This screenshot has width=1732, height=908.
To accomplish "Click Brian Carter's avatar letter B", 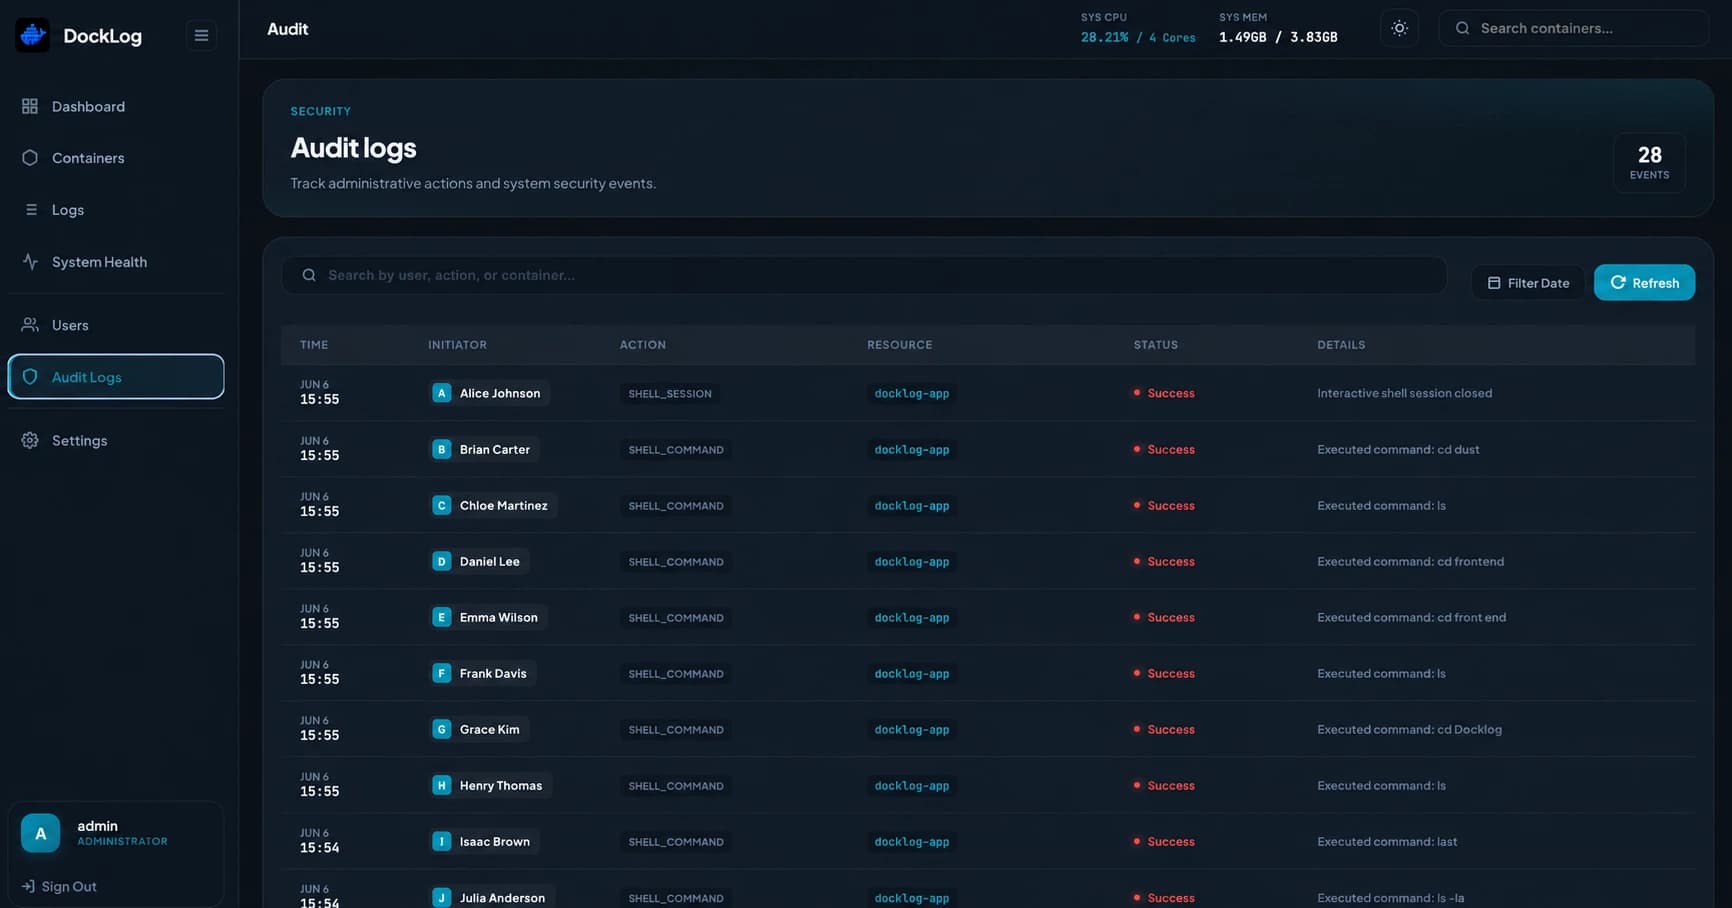I will [441, 449].
